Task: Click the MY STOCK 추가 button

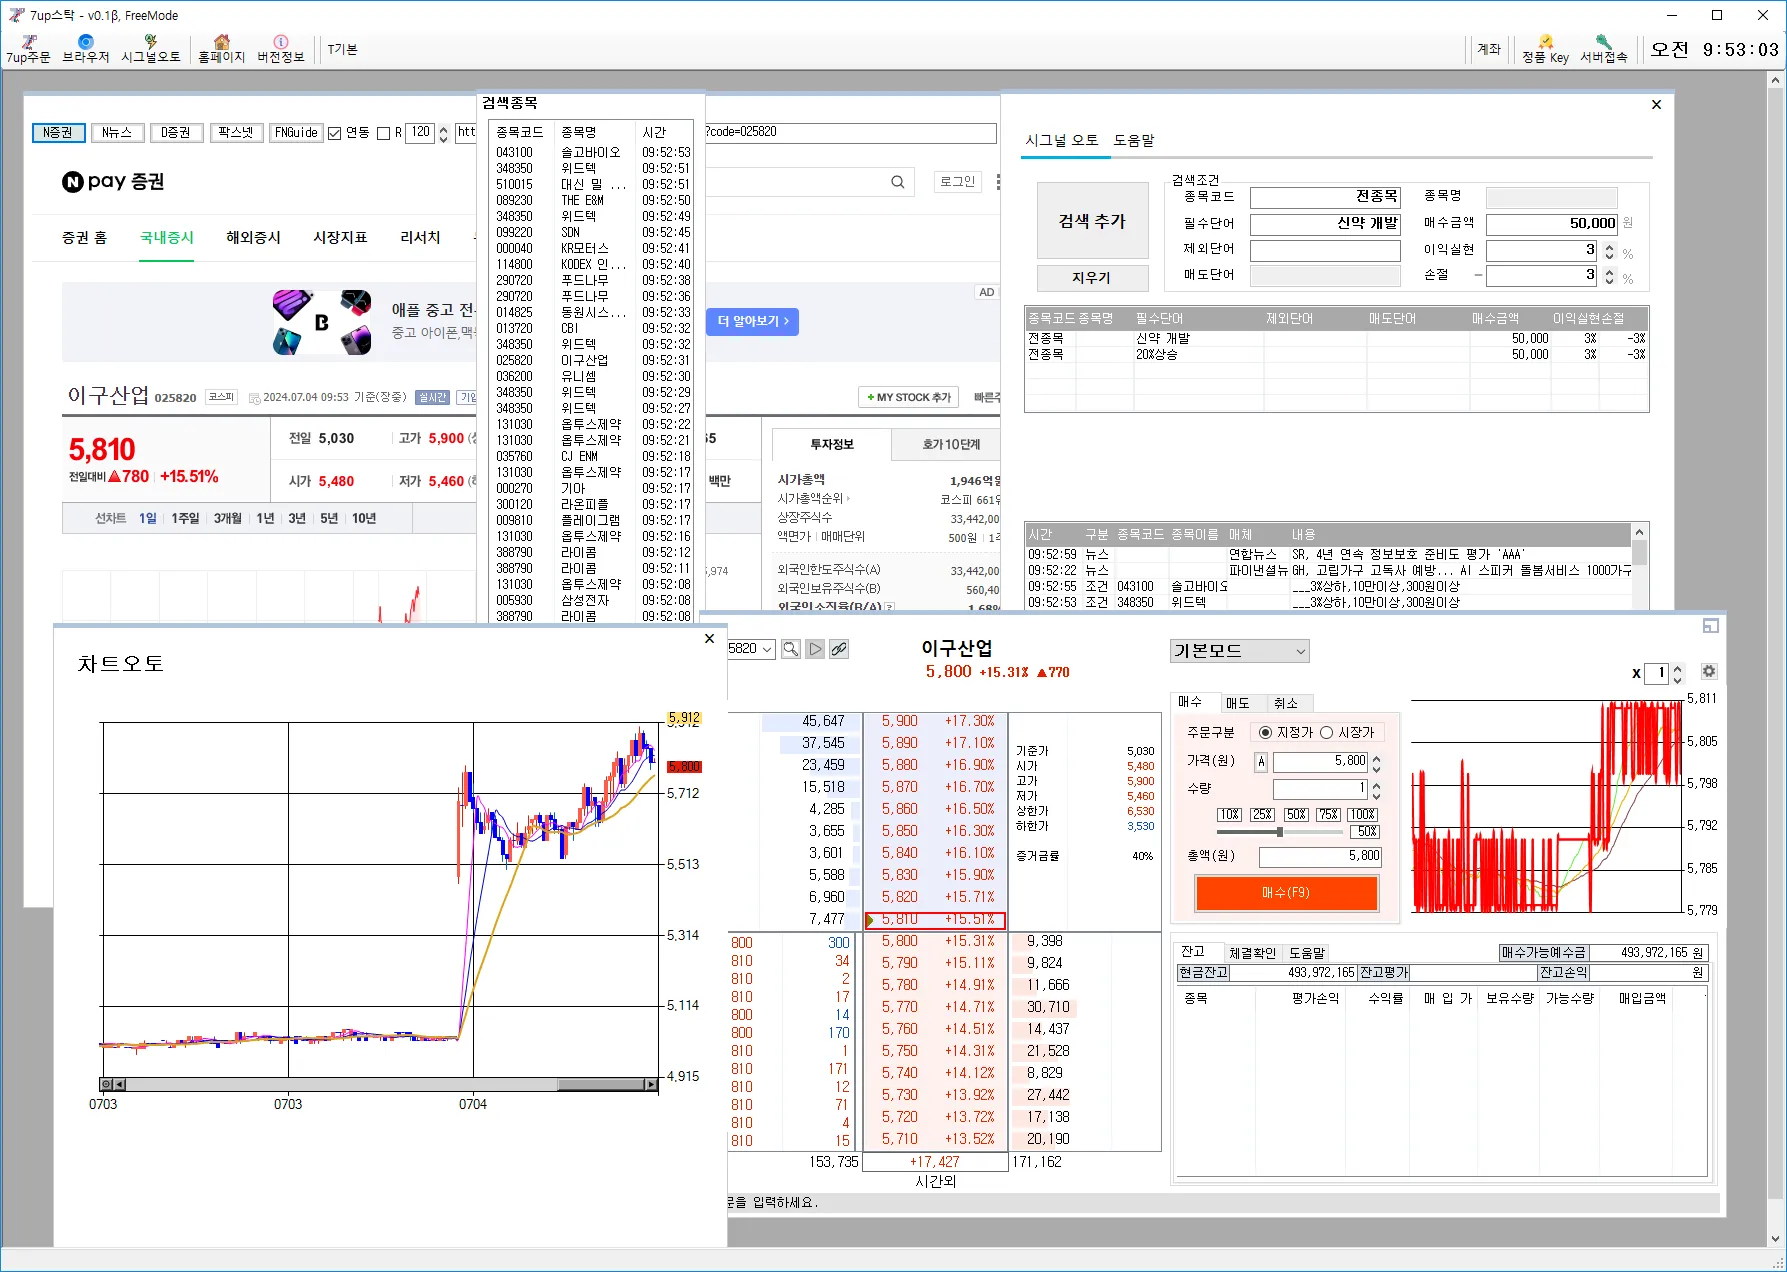Action: (908, 397)
